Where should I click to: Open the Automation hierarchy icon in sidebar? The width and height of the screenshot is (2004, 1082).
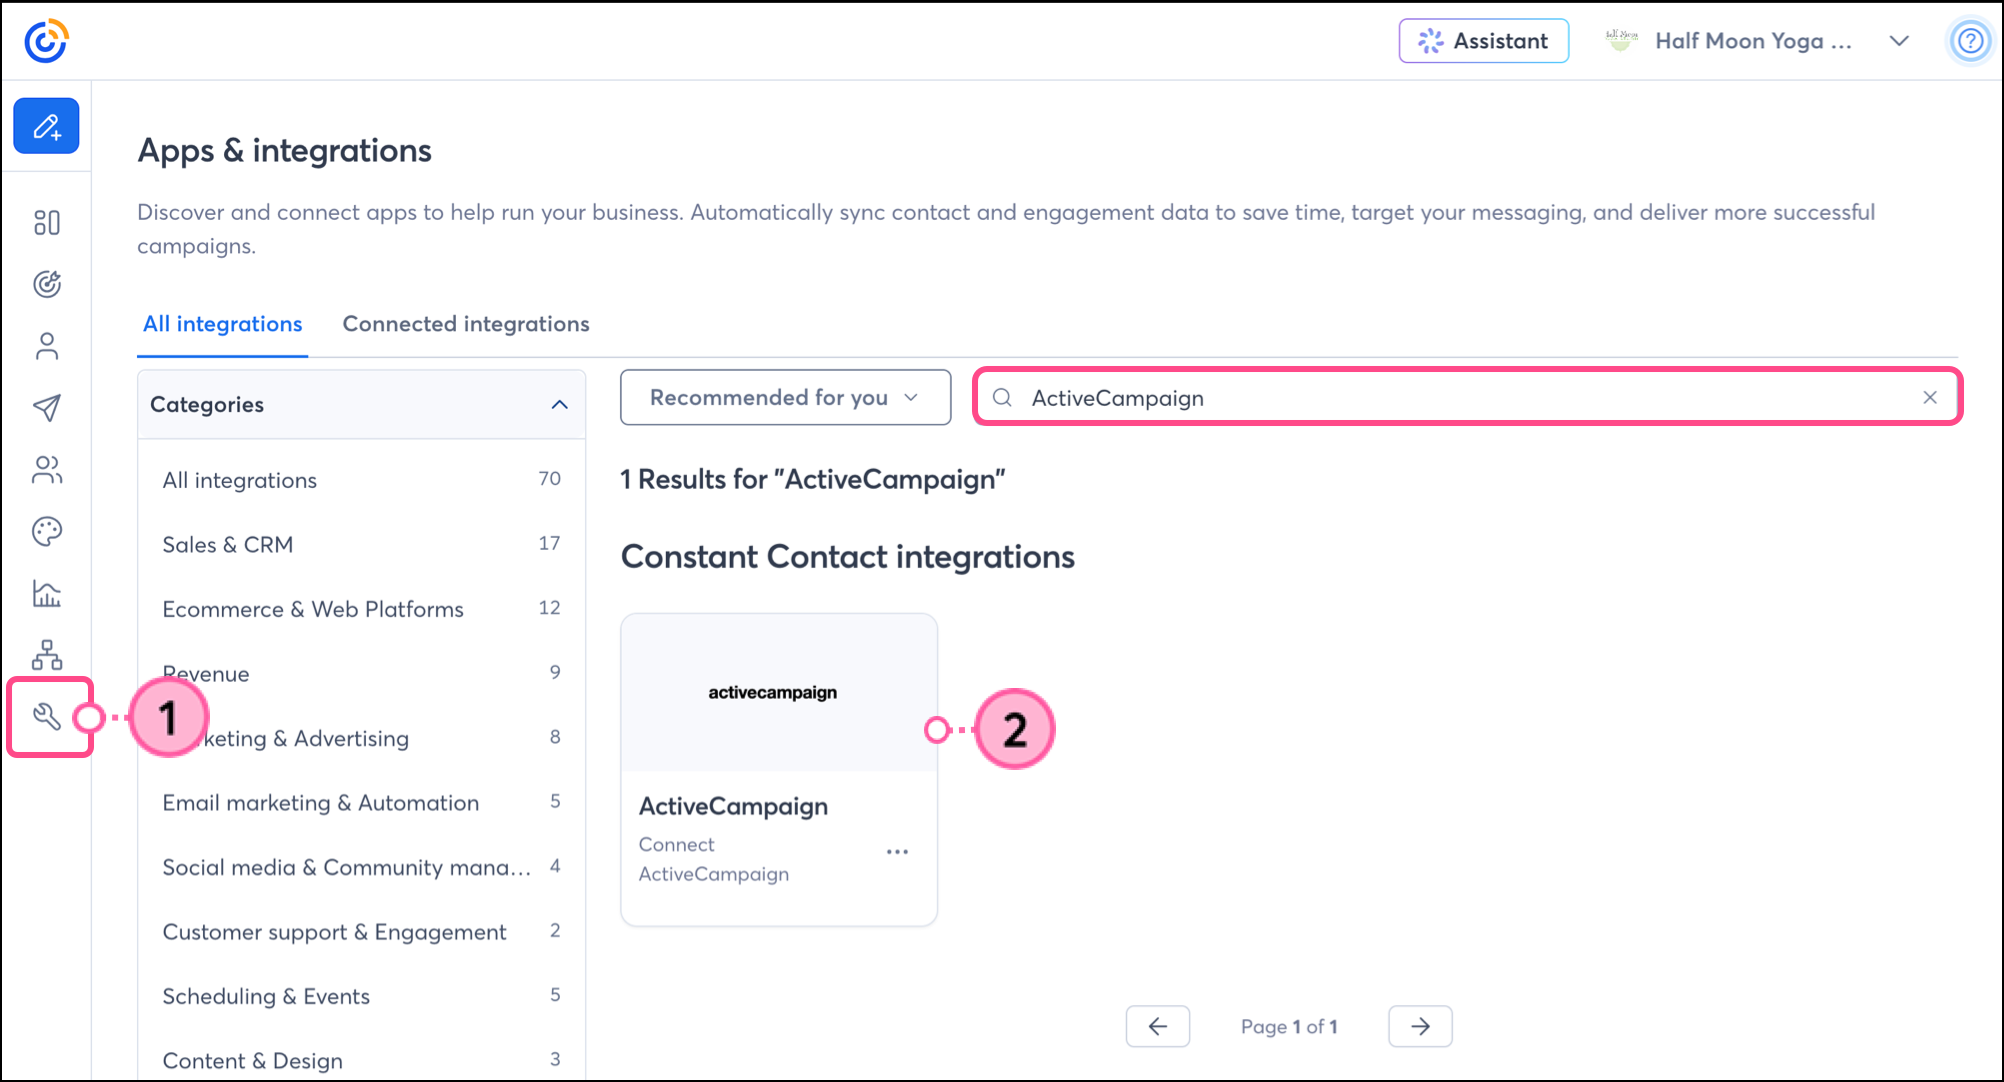(x=47, y=655)
